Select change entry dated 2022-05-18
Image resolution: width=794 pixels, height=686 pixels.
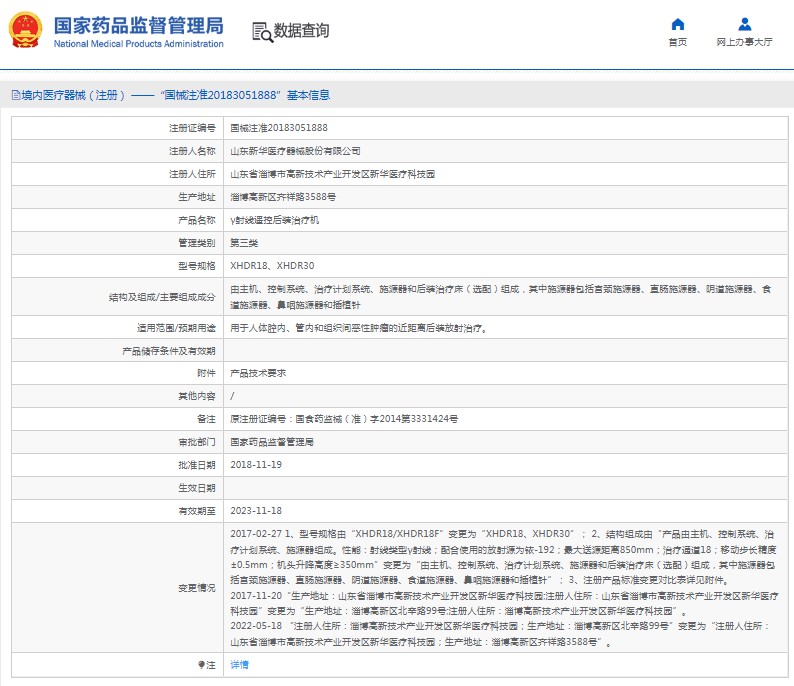(x=500, y=634)
